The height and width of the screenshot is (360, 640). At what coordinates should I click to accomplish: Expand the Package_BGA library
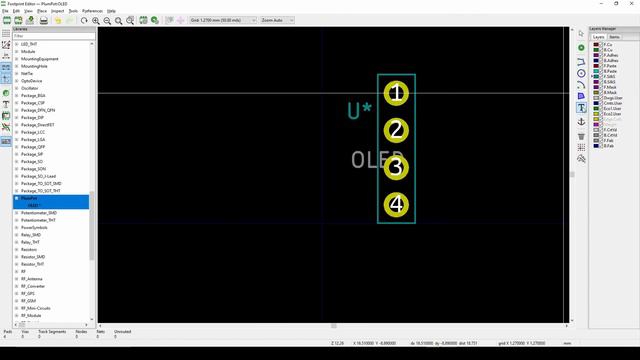17,96
